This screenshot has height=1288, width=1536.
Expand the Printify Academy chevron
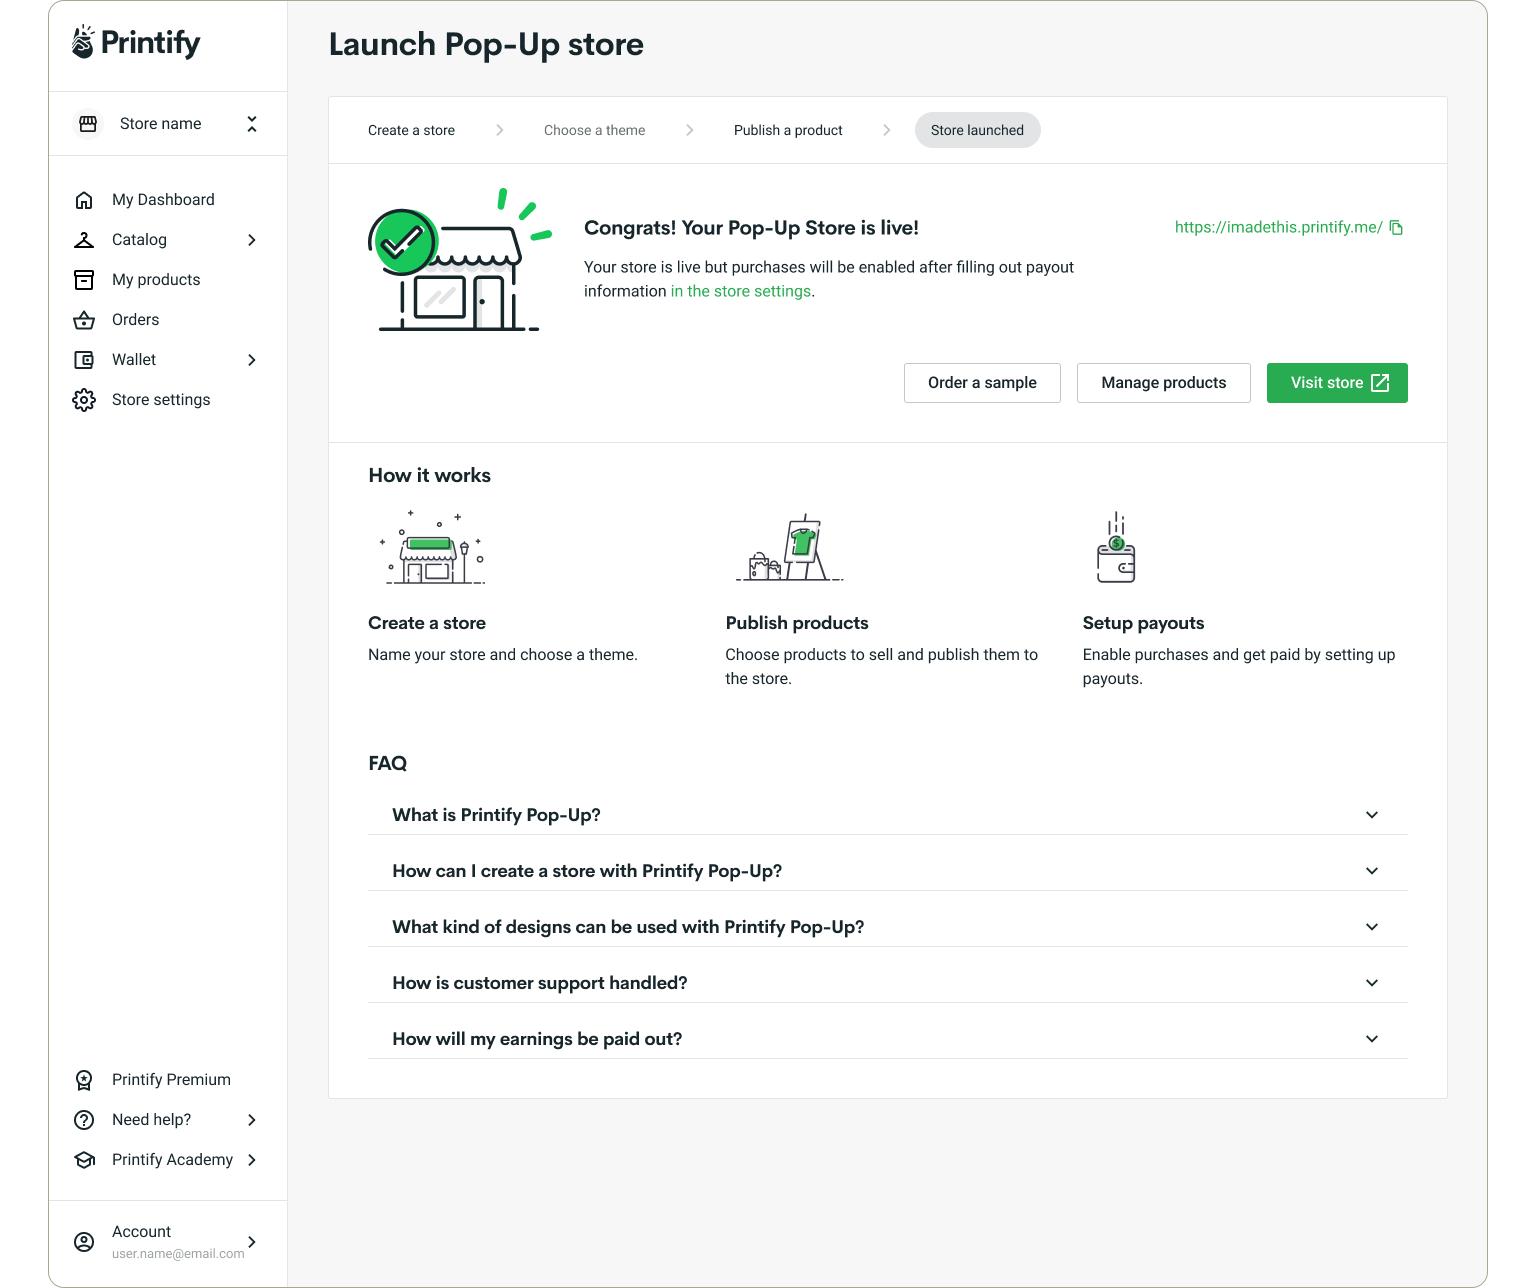[252, 1160]
